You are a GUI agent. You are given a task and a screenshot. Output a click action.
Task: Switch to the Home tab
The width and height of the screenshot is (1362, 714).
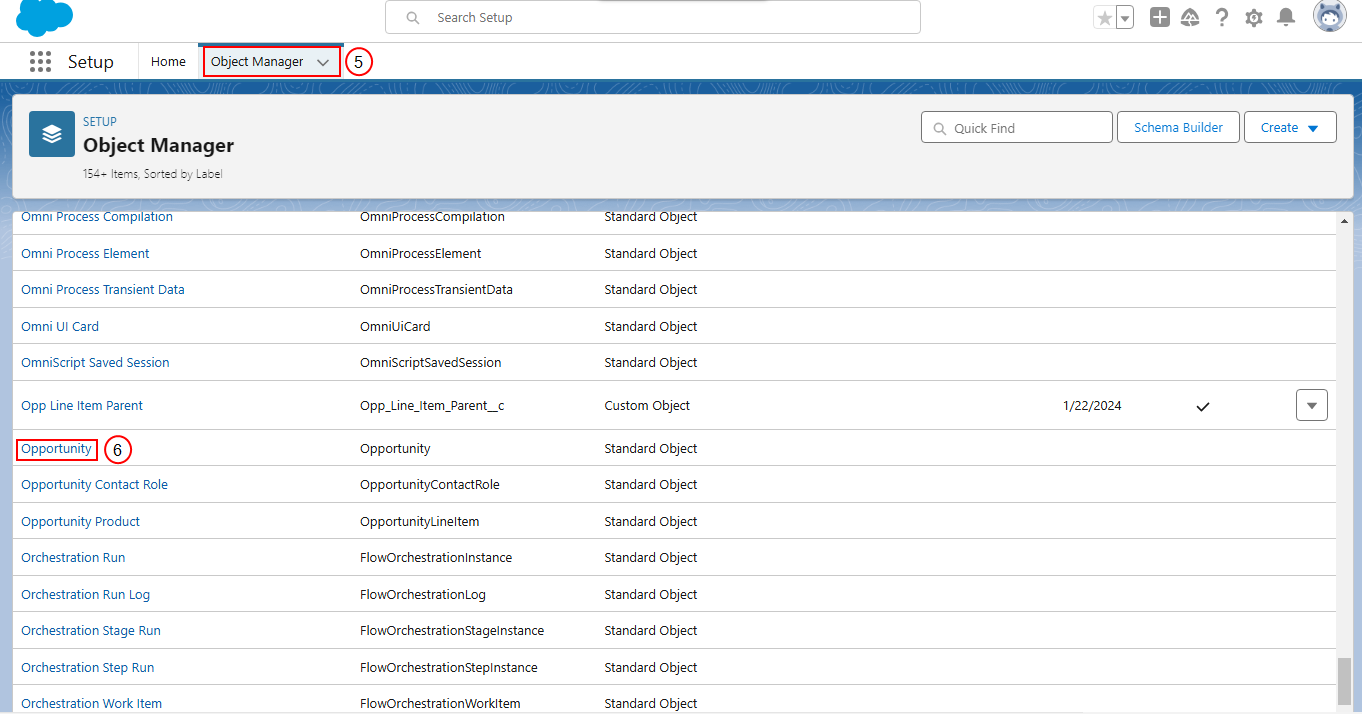coord(168,62)
